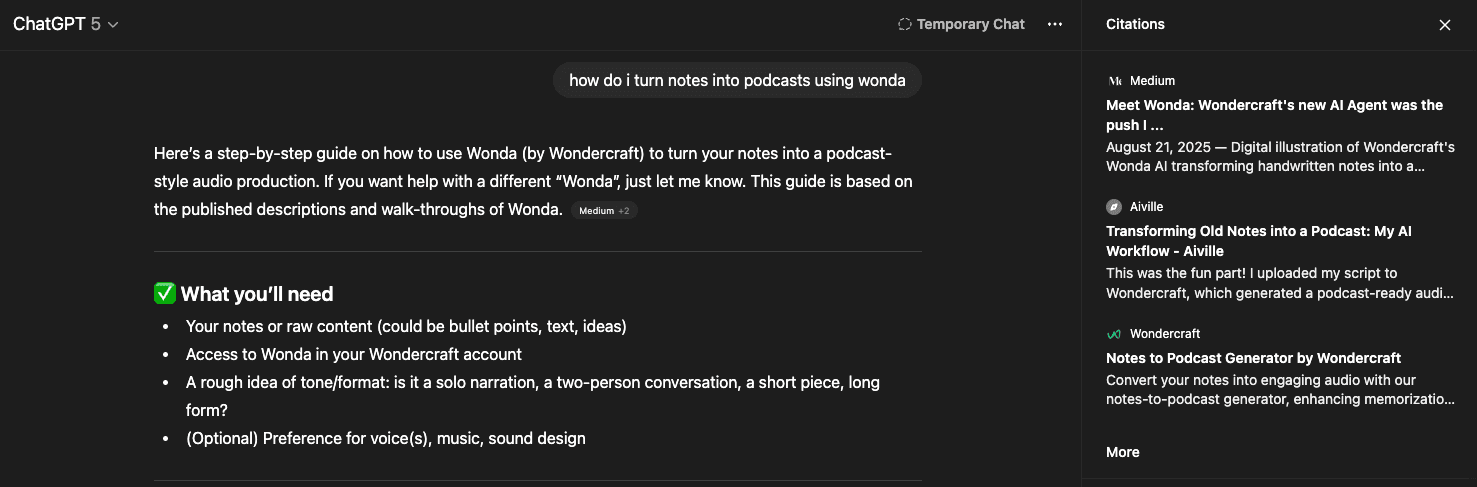Click '(Optional) Preference for voice(s)' bullet
This screenshot has width=1477, height=487.
386,438
